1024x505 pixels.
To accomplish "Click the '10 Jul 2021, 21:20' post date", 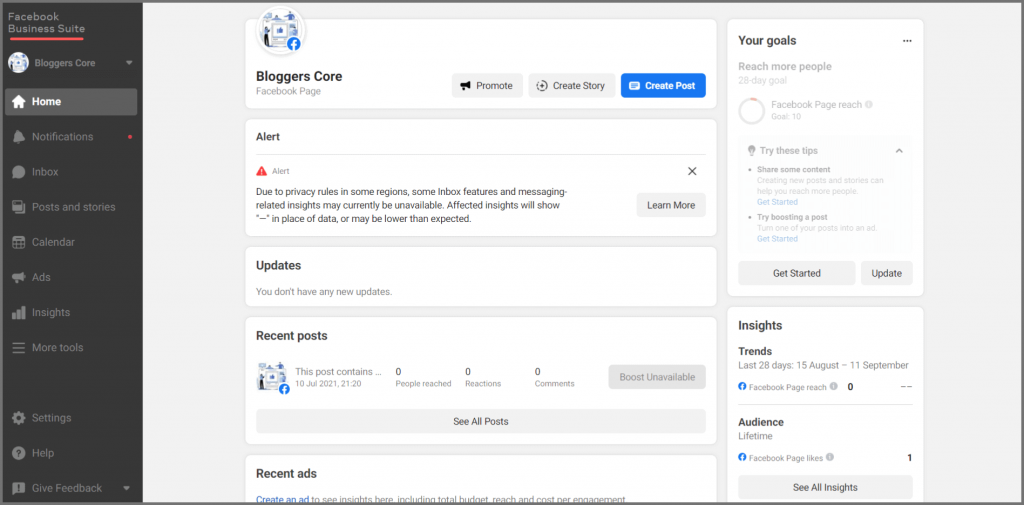I will (x=328, y=383).
